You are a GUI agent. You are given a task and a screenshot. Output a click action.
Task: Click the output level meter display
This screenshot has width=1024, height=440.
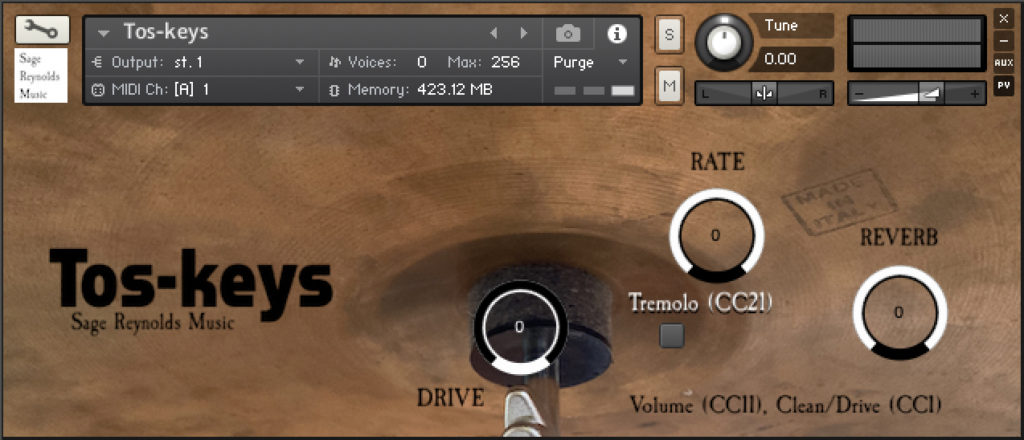[917, 43]
